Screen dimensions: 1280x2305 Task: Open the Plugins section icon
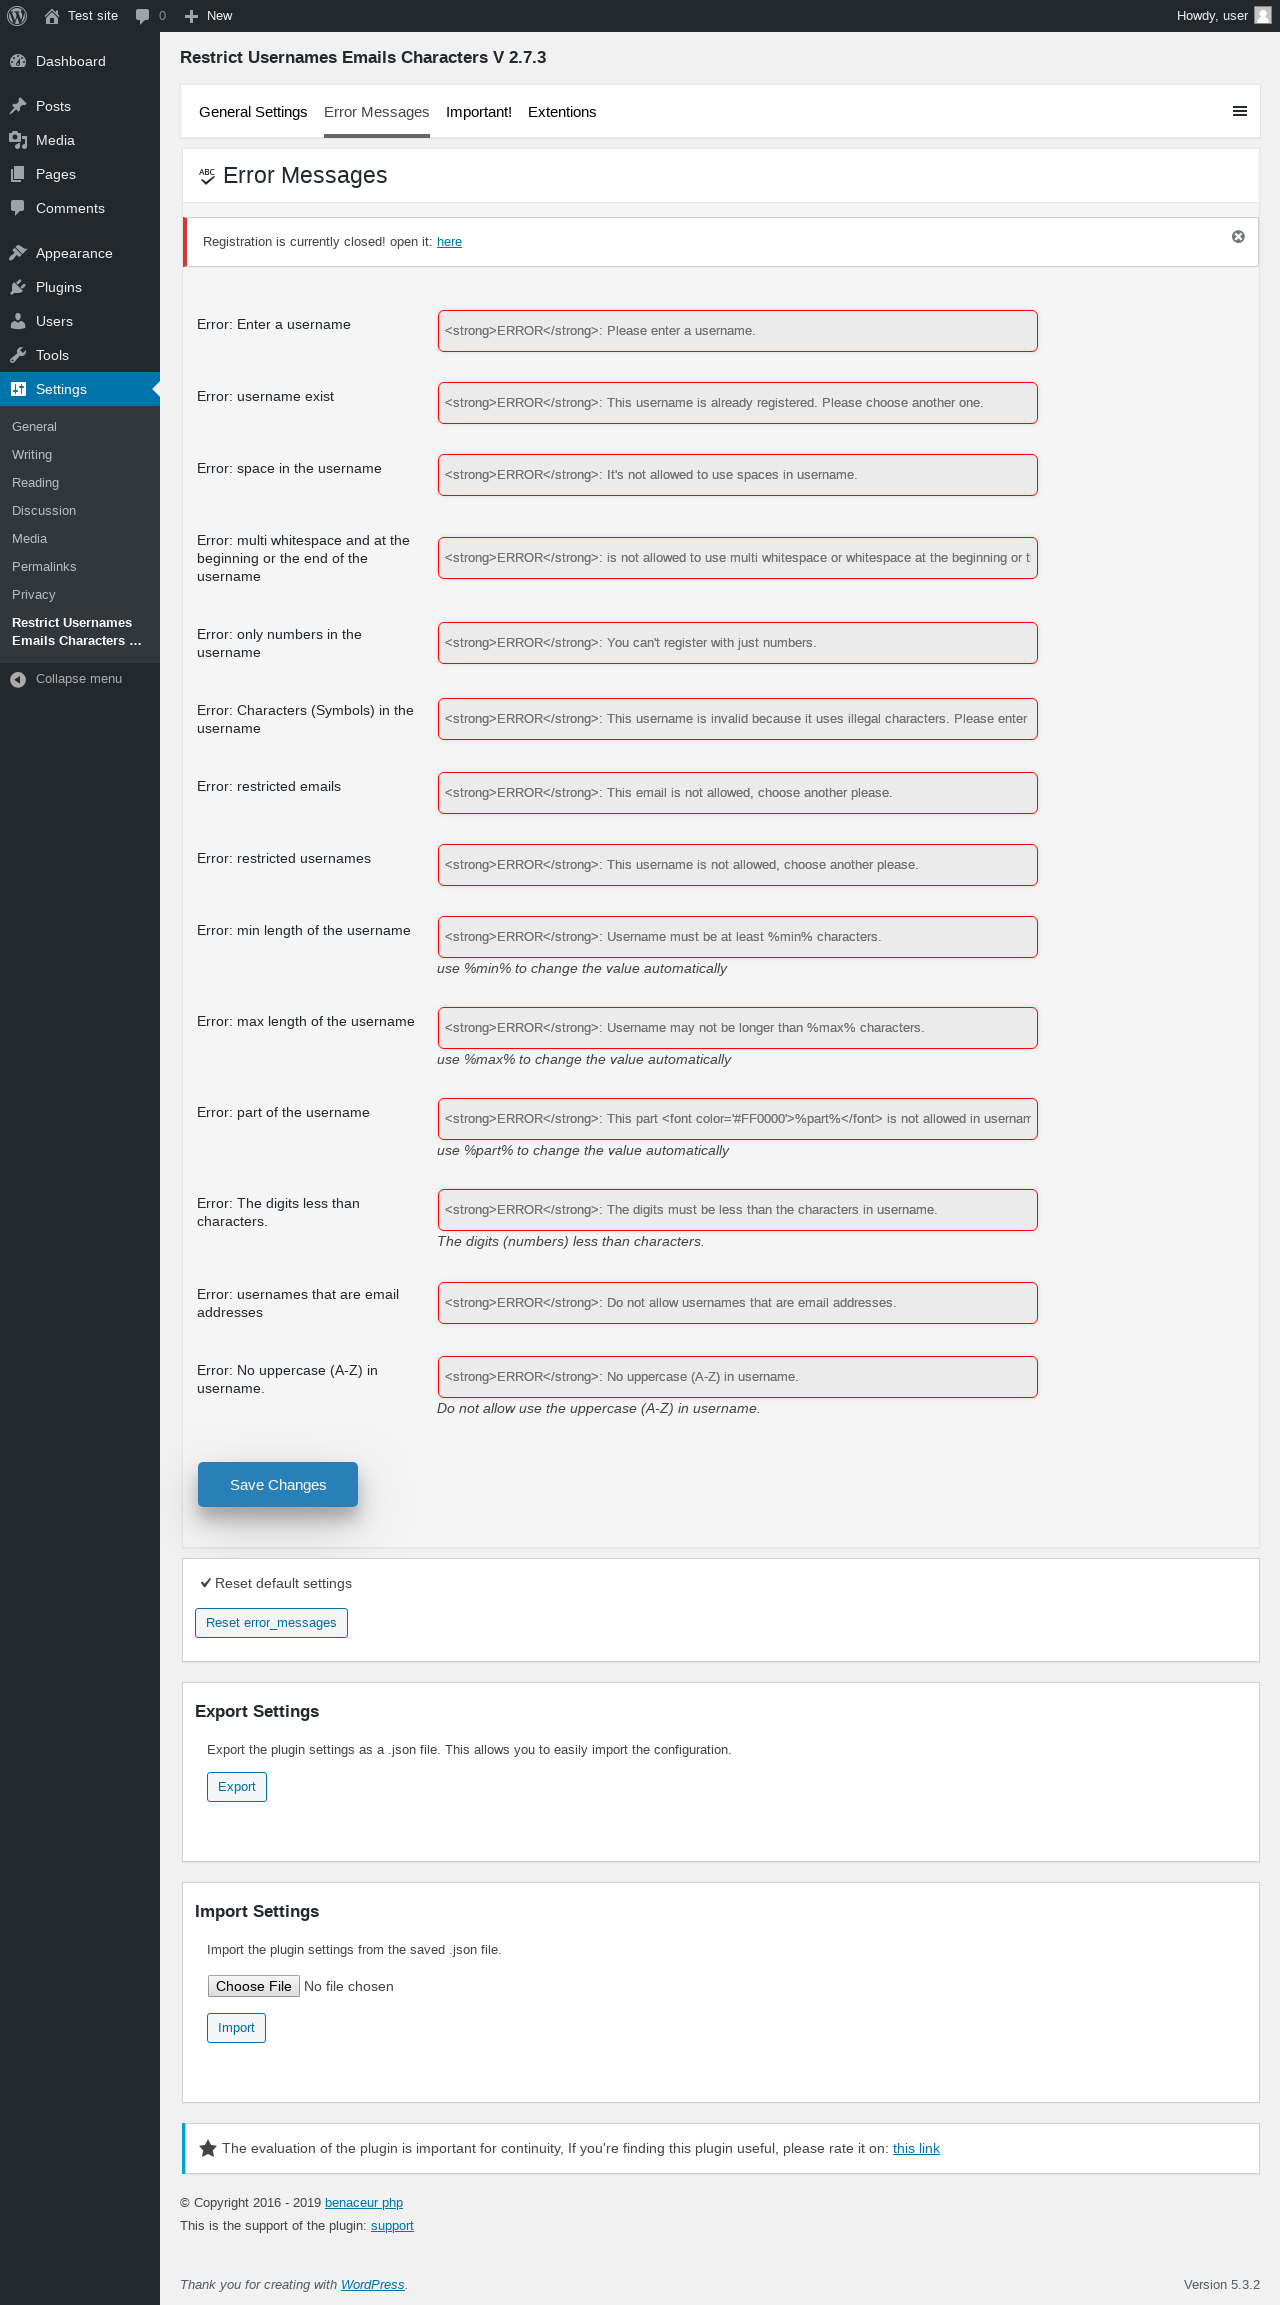(18, 287)
